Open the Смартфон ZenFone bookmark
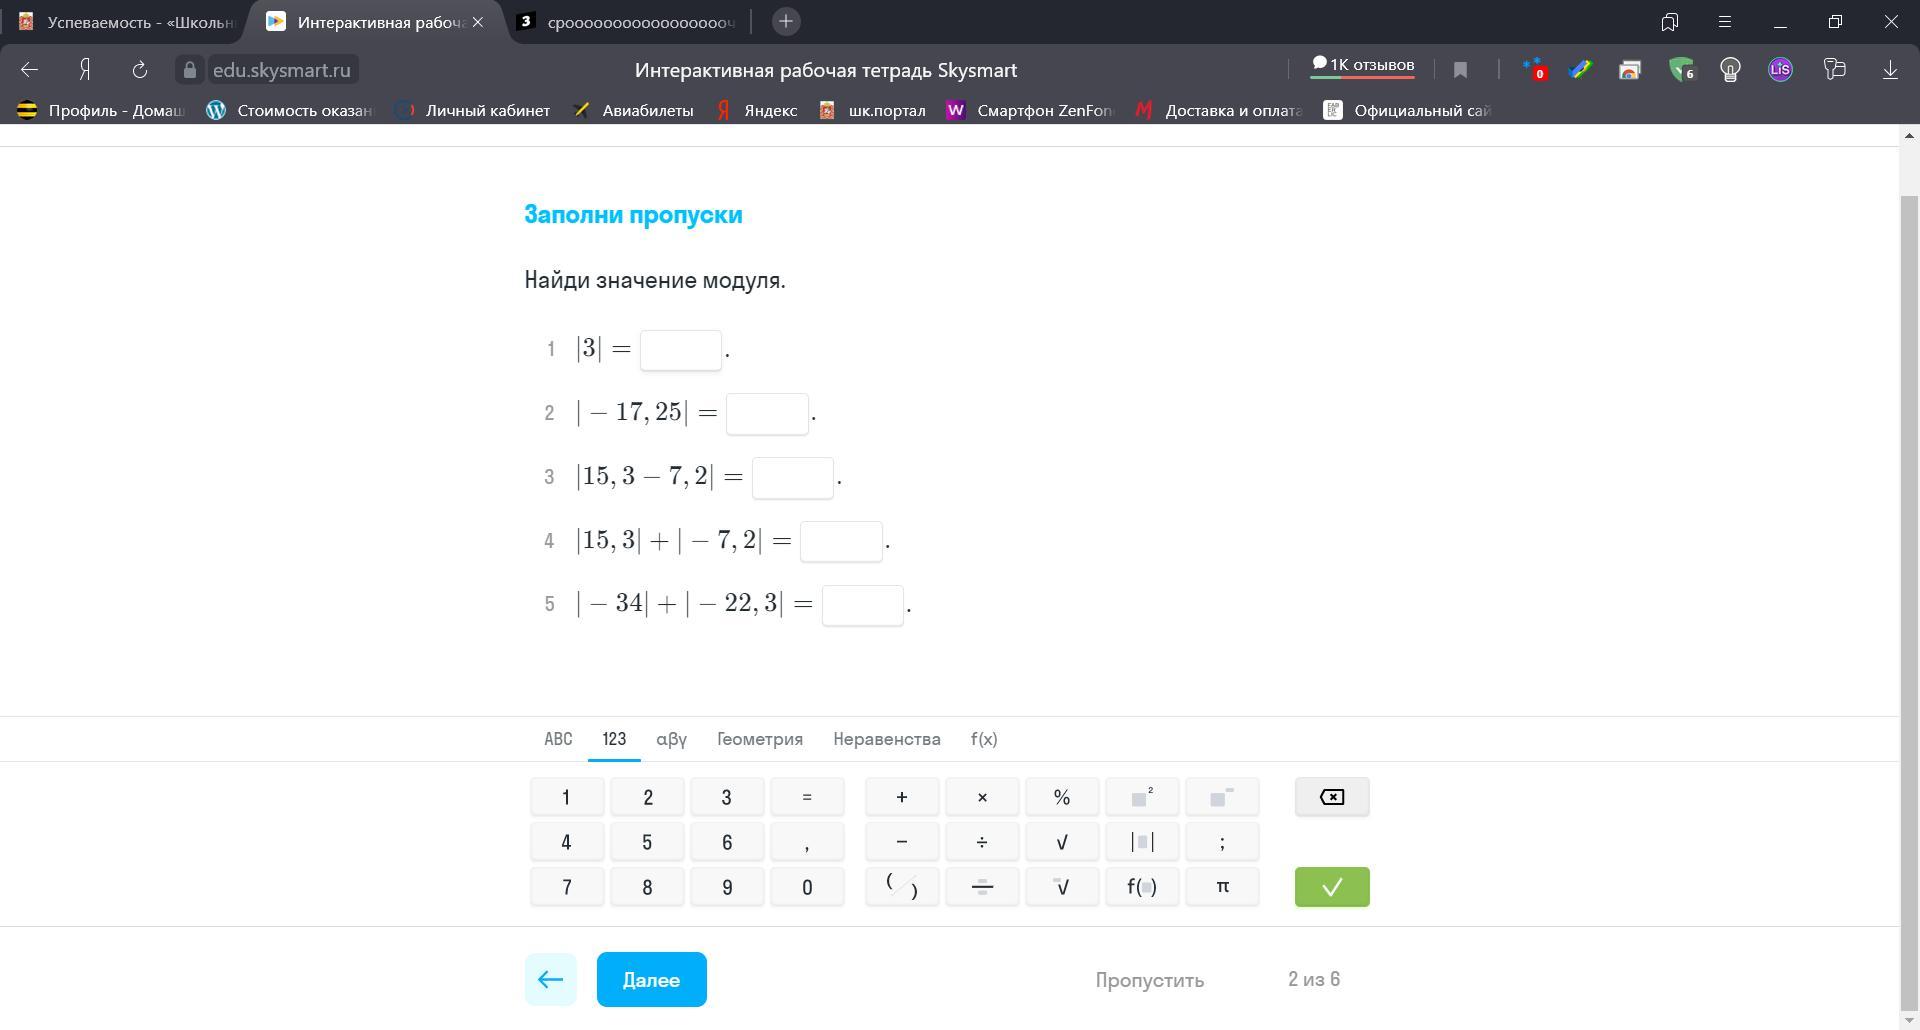This screenshot has width=1920, height=1030. tap(1030, 110)
